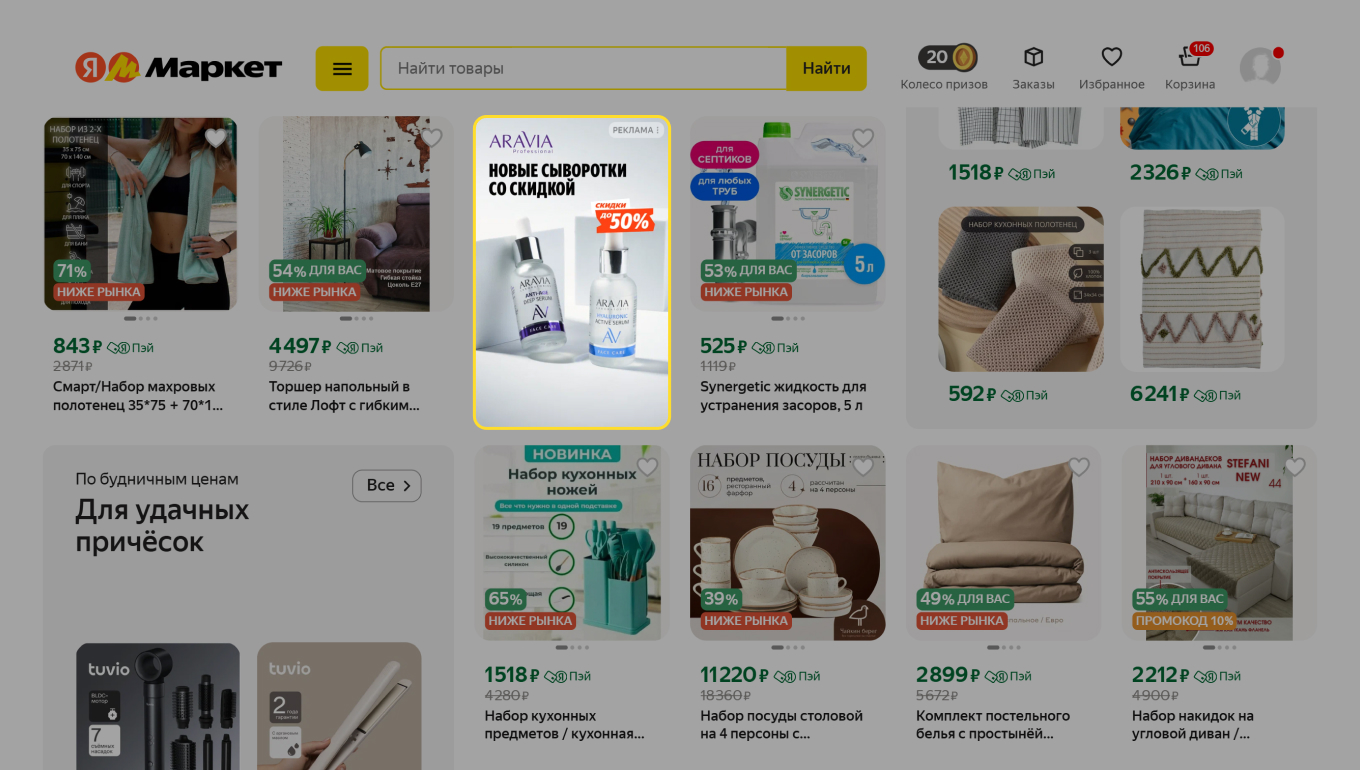This screenshot has width=1360, height=770.
Task: Favorite the Synergetic liquid with heart
Action: [x=863, y=138]
